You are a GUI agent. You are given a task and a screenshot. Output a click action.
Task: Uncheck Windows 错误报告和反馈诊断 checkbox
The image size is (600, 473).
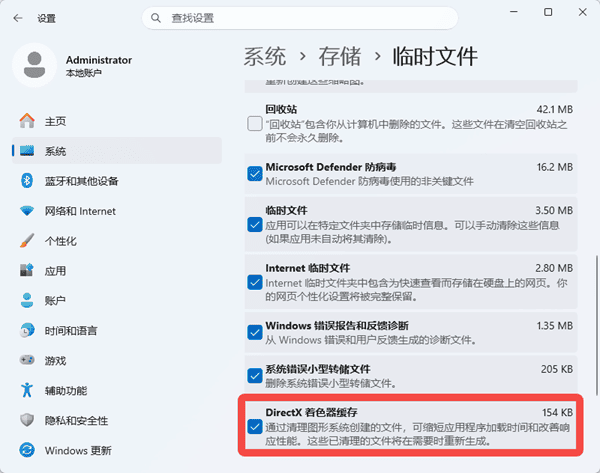coord(254,332)
